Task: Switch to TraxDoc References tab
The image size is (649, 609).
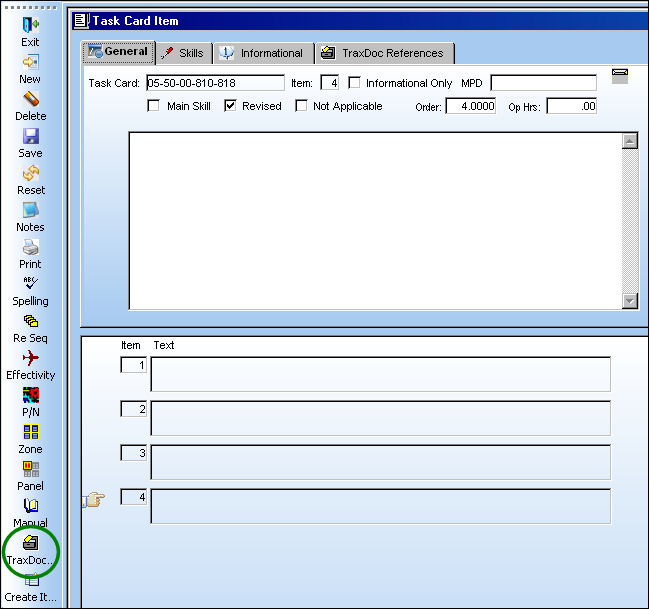Action: click(x=385, y=53)
